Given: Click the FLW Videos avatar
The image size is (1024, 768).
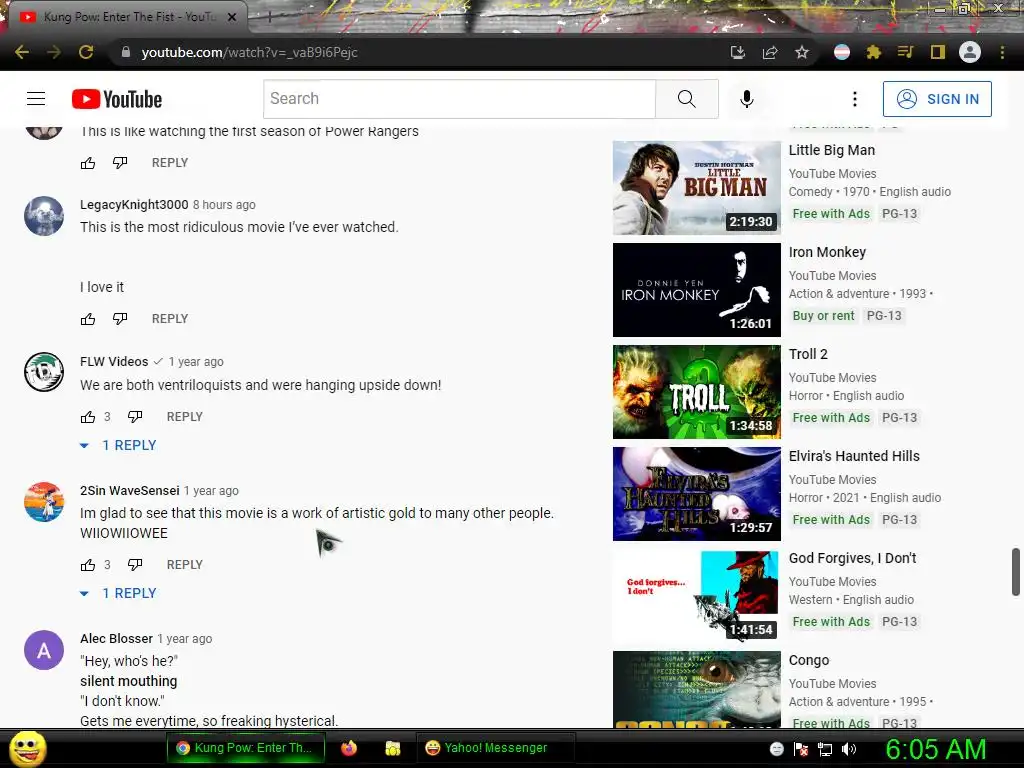Looking at the screenshot, I should click(x=44, y=372).
